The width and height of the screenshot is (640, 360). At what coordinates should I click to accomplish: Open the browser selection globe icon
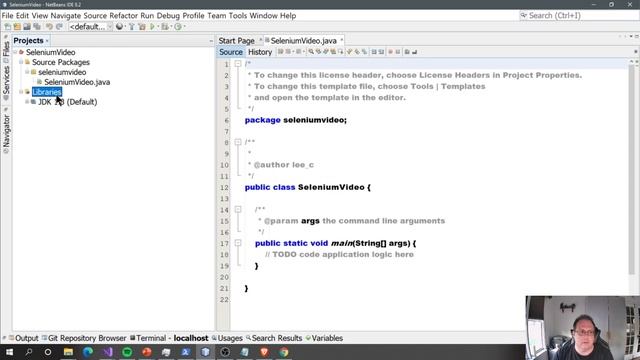pyautogui.click(x=119, y=27)
